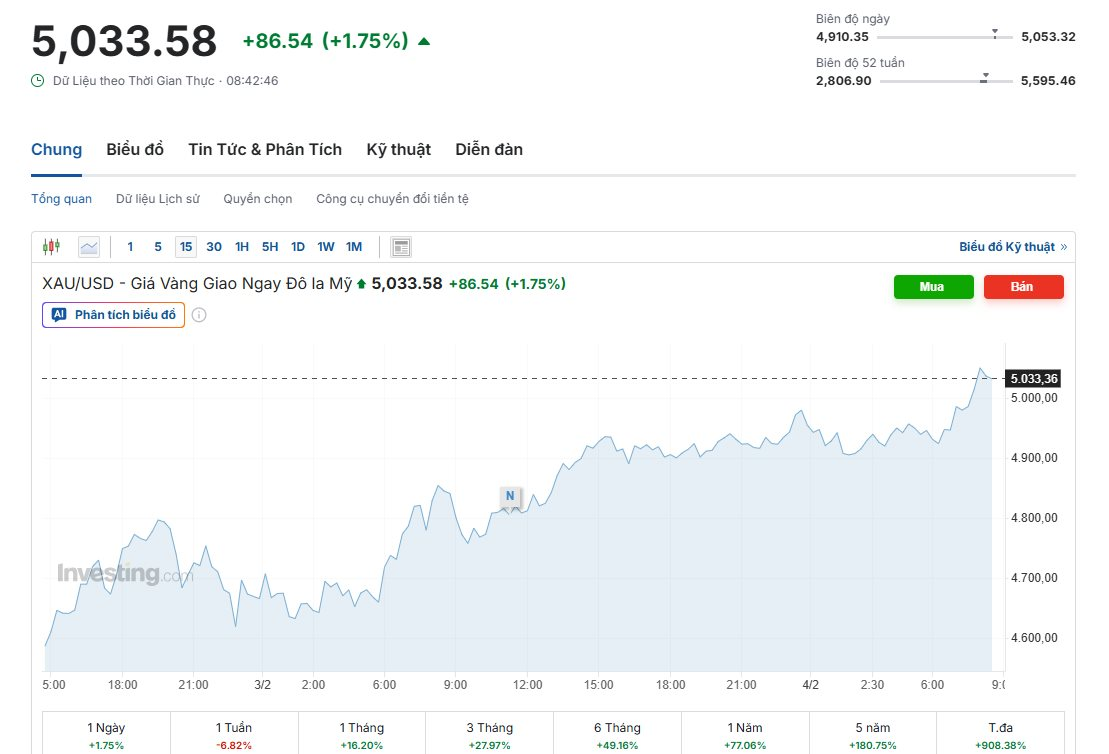Switch to Tin Tức & Phân Tích tab

[x=265, y=150]
